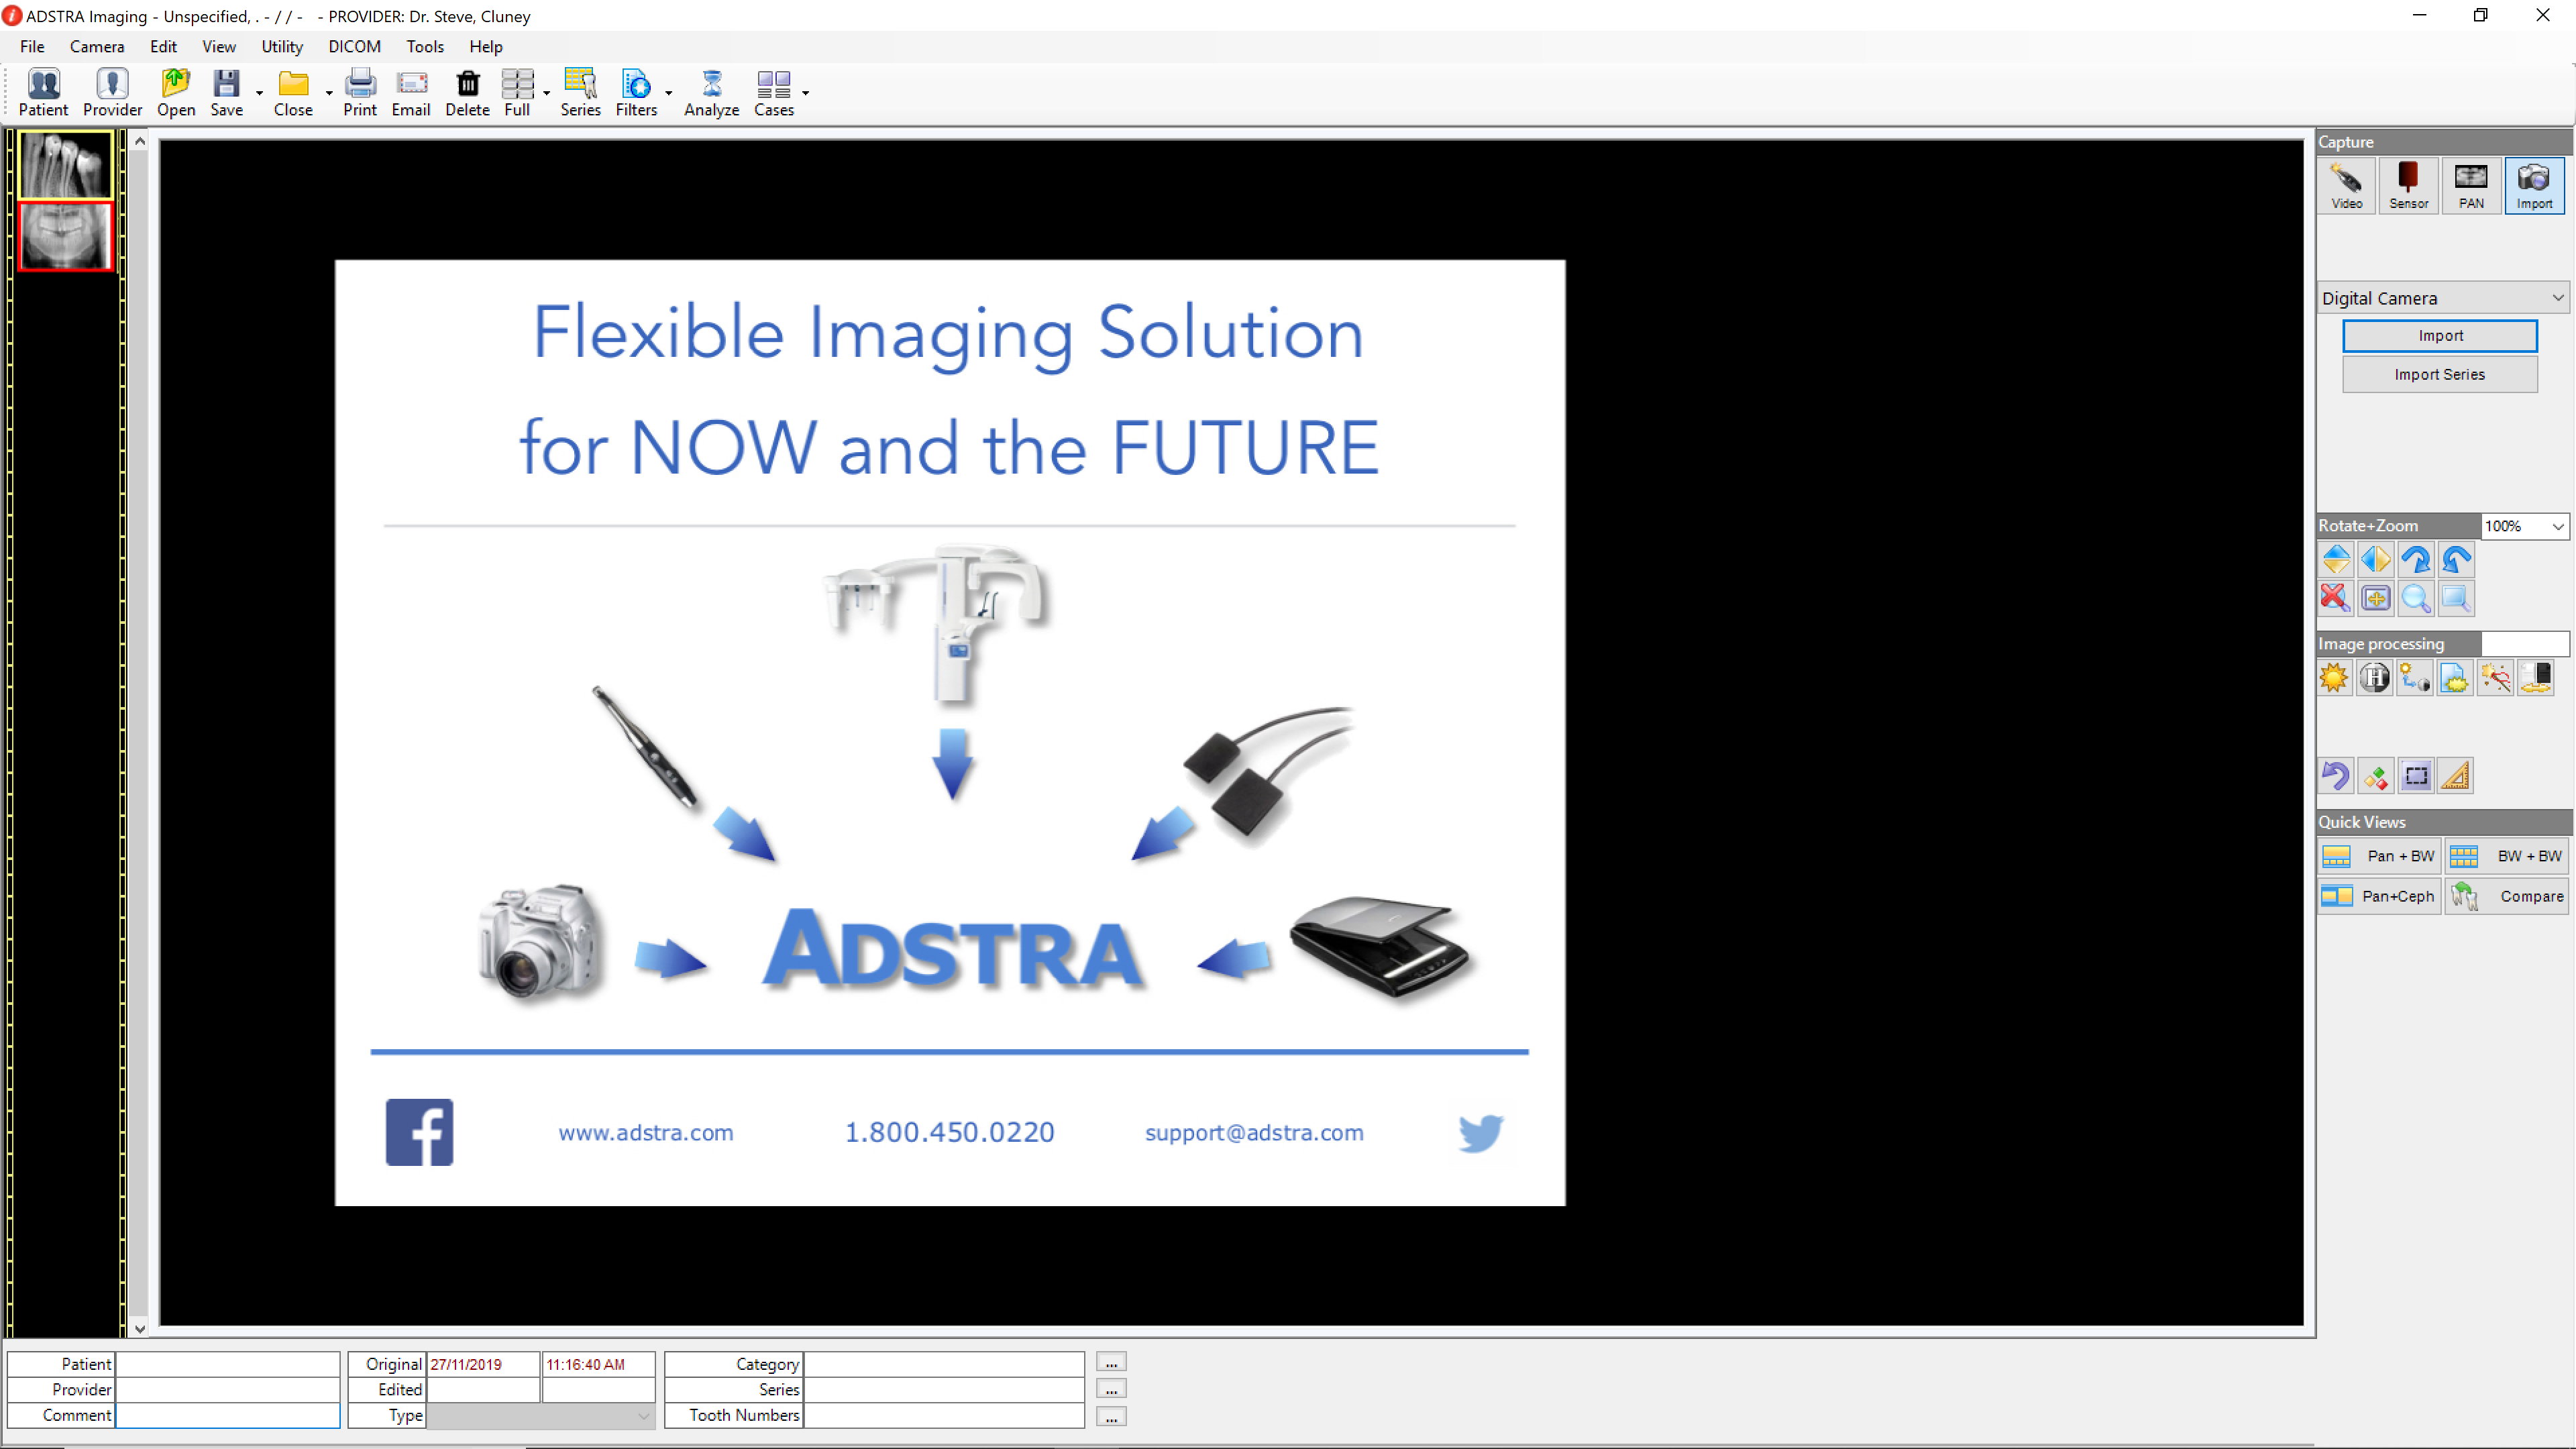Open the PAN capture mode

2471,185
